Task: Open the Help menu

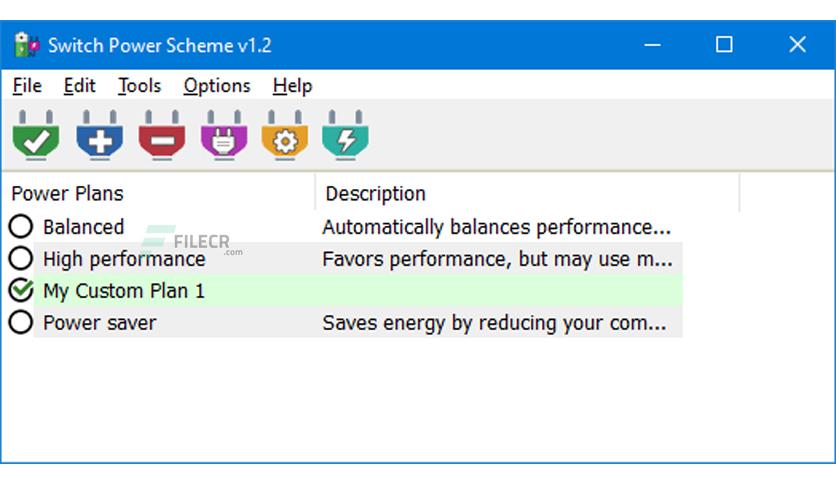Action: [292, 86]
